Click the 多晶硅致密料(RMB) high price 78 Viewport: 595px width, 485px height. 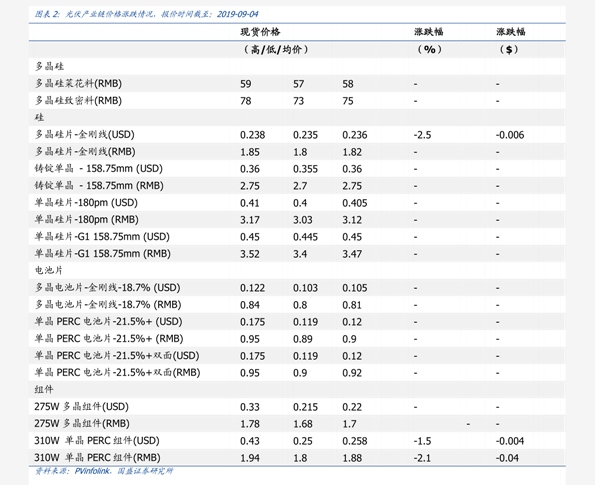click(x=246, y=101)
